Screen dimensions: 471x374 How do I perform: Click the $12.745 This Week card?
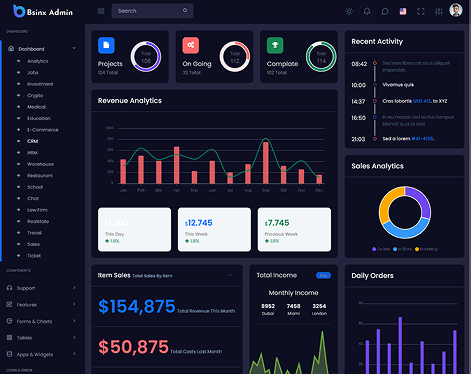point(214,229)
